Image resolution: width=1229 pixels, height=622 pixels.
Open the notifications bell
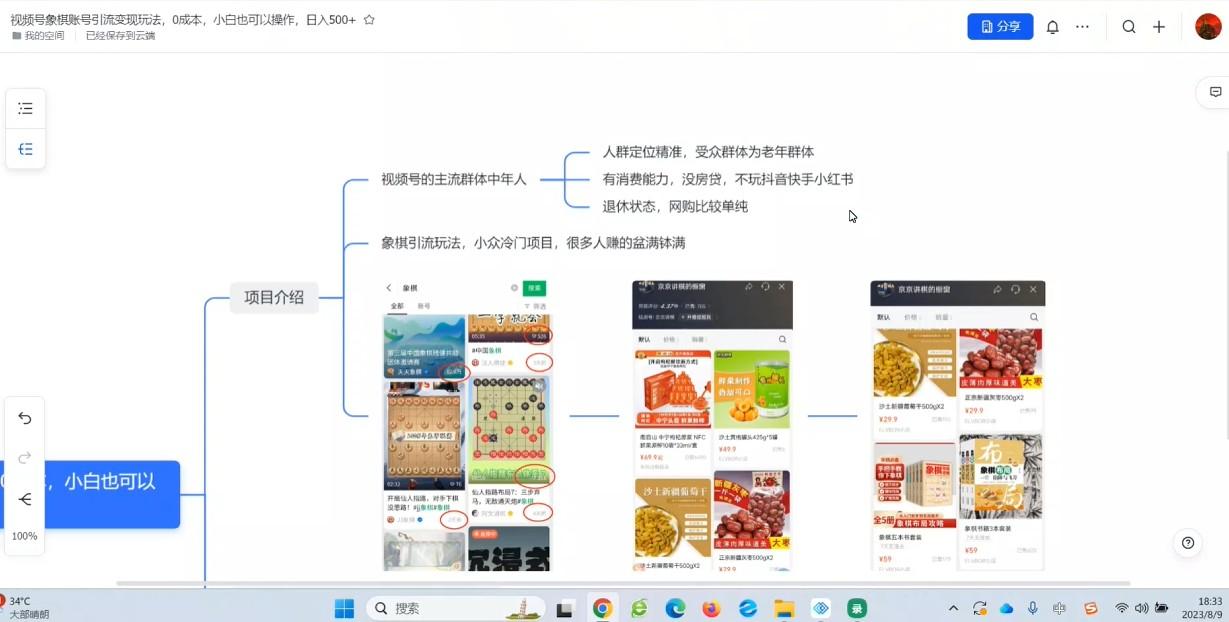[1052, 27]
